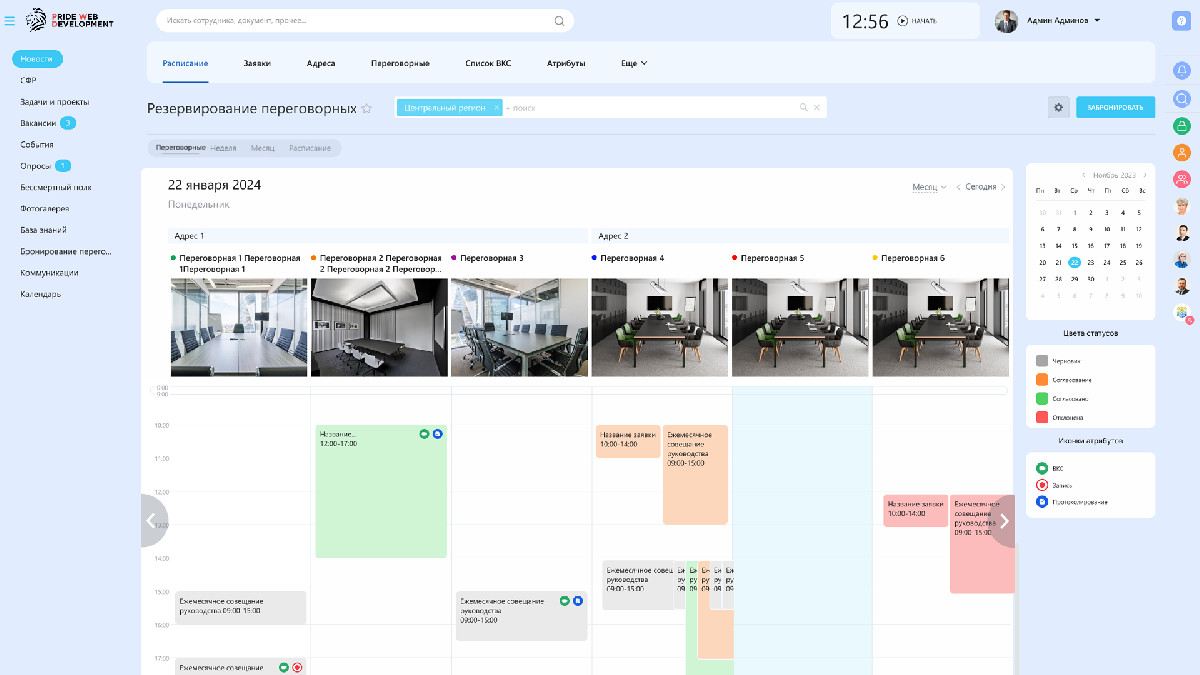Switch view mode to Месяц in the view switcher

point(263,148)
